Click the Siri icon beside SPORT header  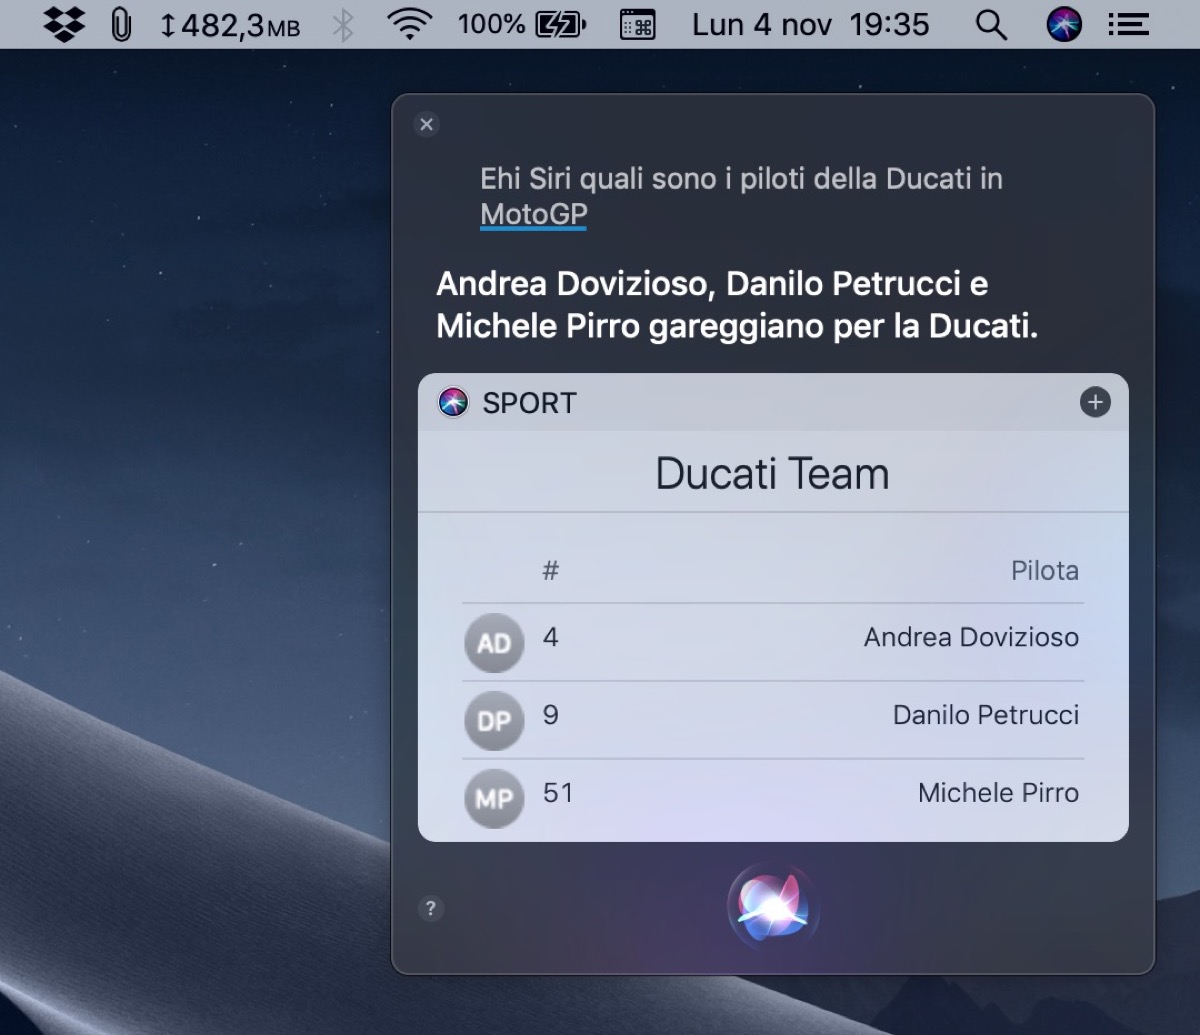tap(454, 402)
